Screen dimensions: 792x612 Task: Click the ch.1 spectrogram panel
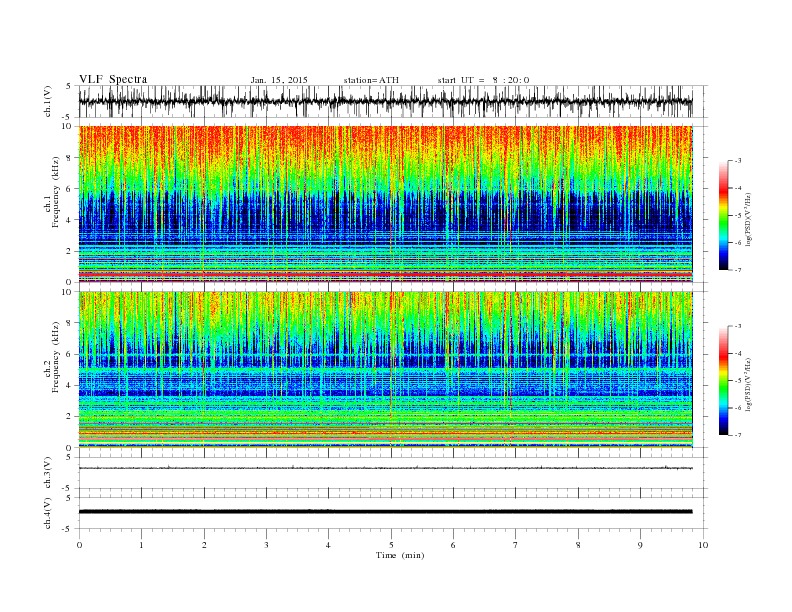[x=385, y=204]
